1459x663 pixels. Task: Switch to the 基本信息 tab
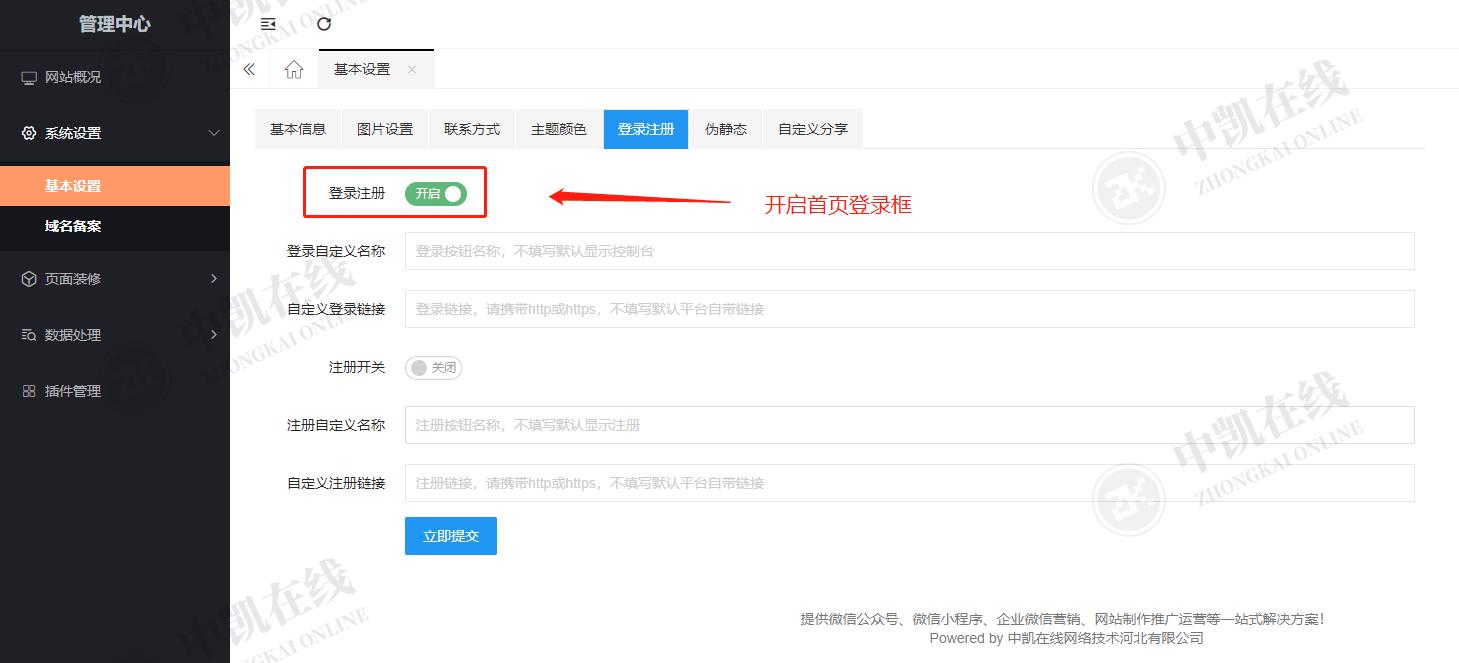pos(298,129)
